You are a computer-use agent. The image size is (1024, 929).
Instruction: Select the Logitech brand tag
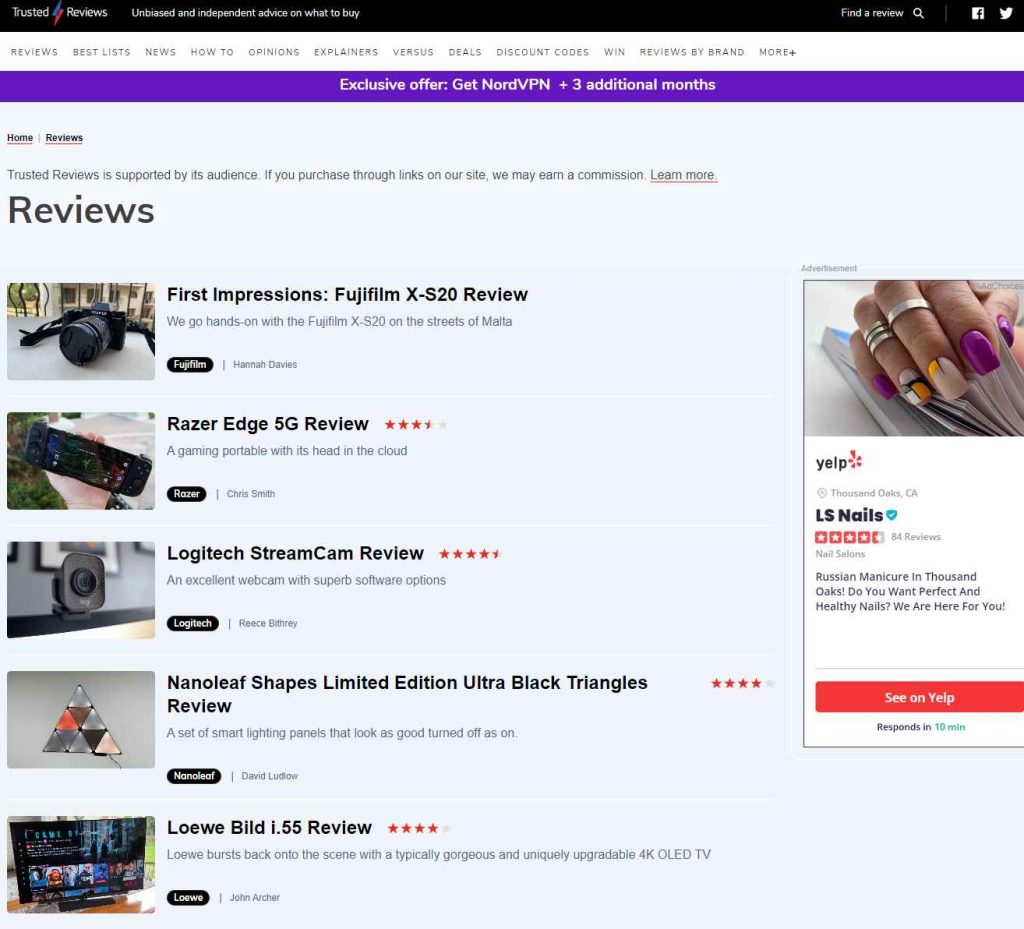click(x=192, y=623)
